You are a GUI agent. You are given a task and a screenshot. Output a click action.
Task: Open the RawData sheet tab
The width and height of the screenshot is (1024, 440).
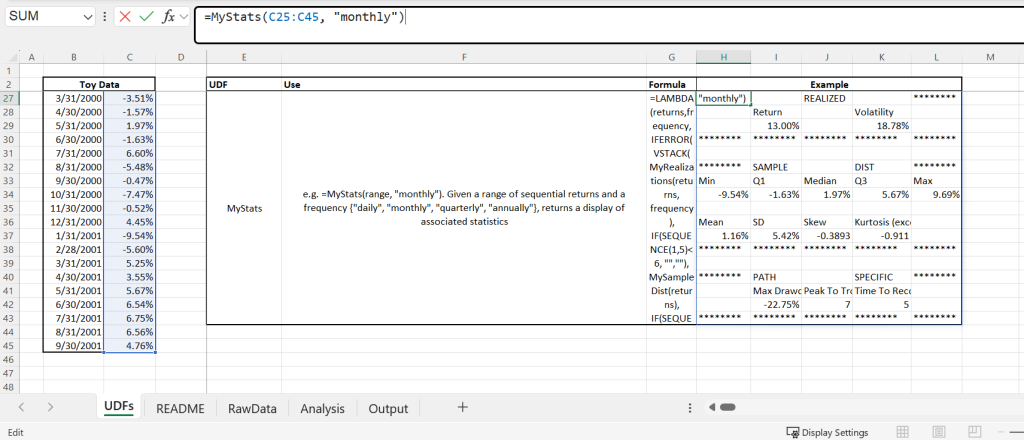[252, 408]
